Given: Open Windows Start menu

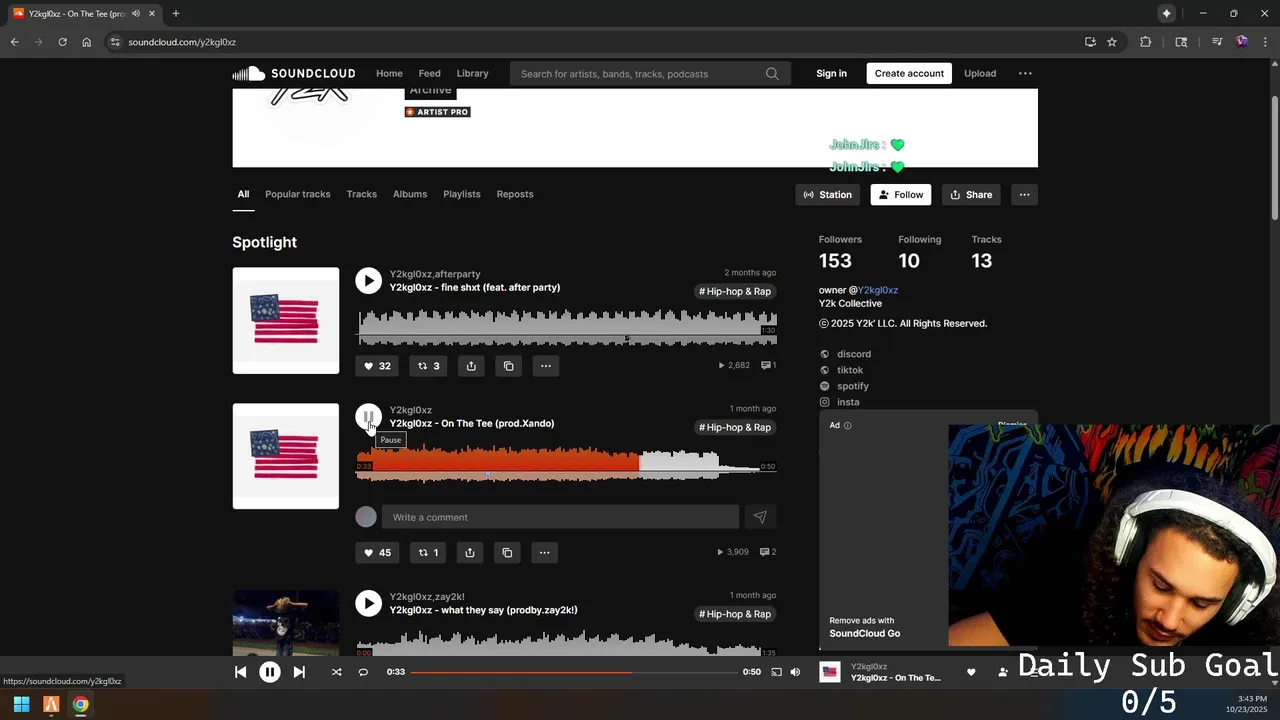Looking at the screenshot, I should pos(21,704).
